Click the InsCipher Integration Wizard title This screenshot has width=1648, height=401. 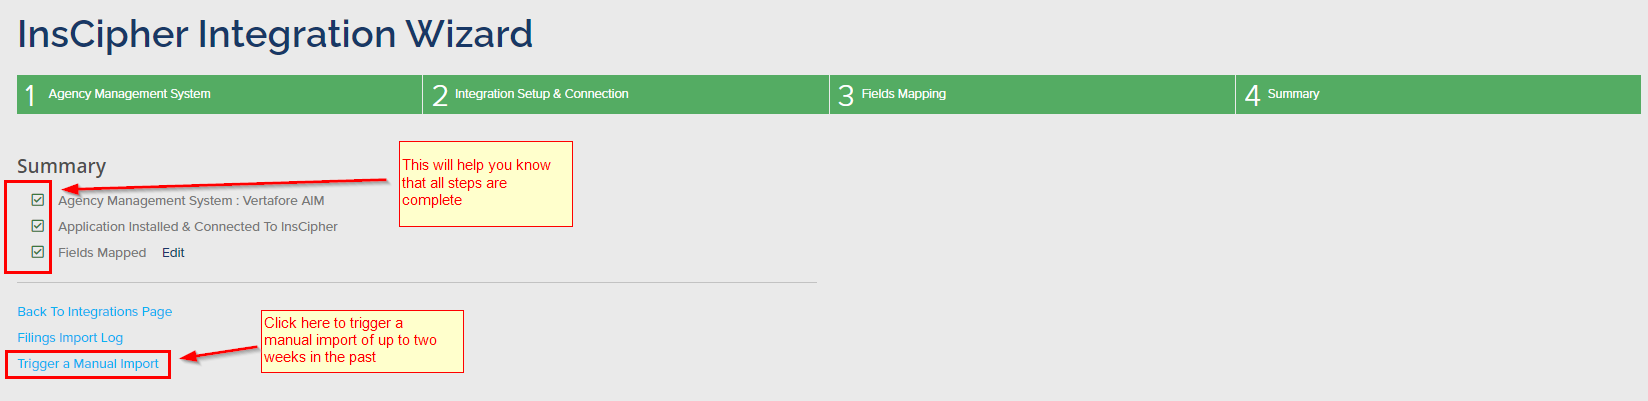[275, 34]
